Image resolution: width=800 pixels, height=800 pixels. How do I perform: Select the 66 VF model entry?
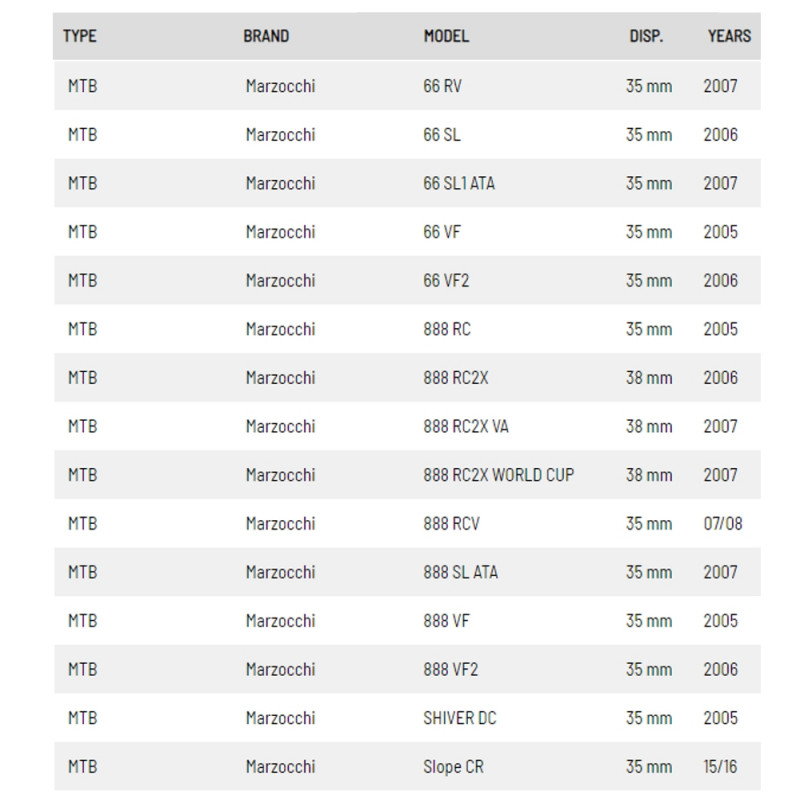(442, 232)
